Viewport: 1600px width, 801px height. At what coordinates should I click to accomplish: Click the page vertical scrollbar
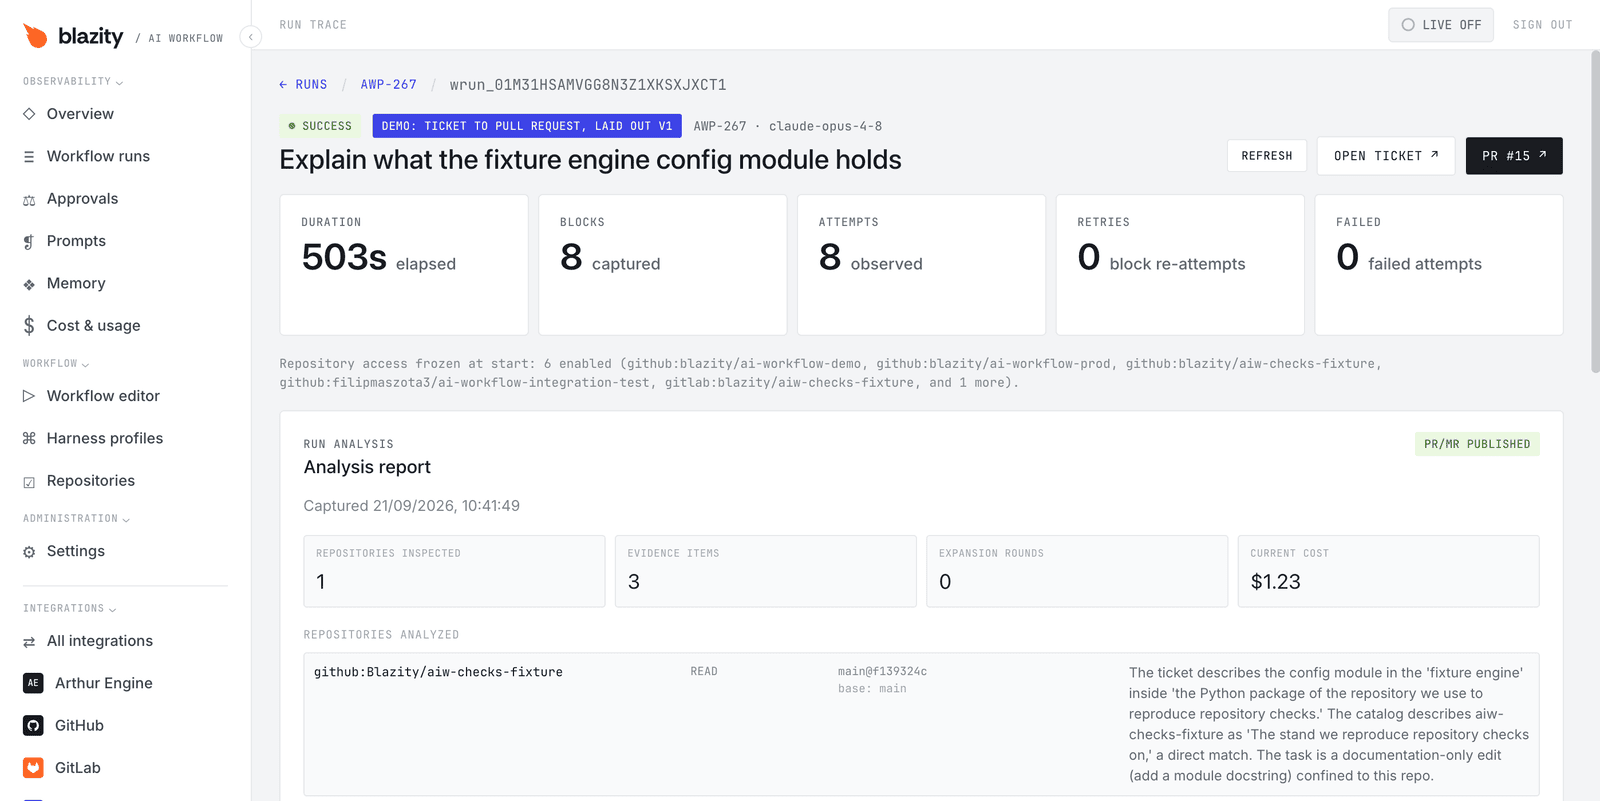click(1594, 212)
